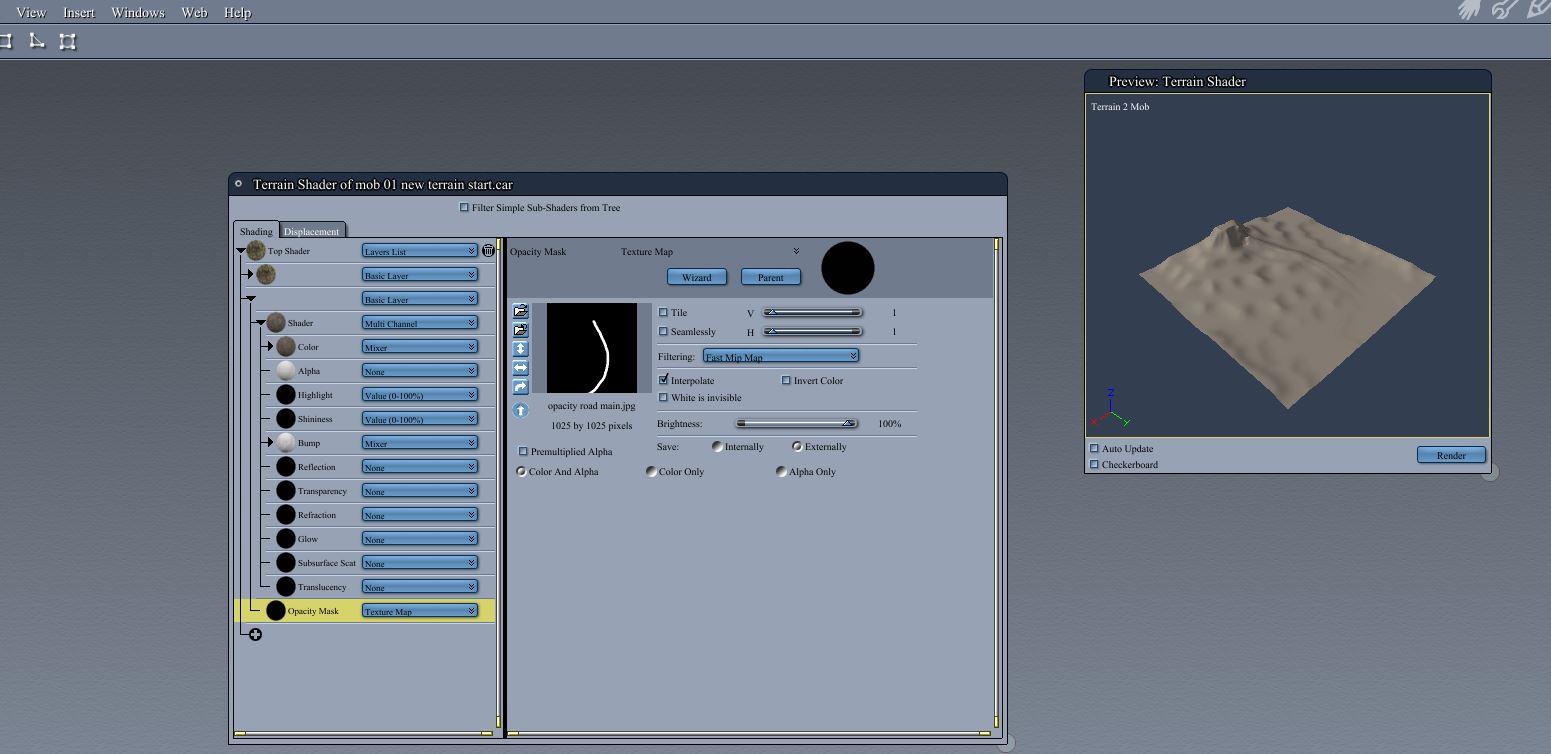
Task: Switch to the Displacement tab
Action: coord(312,231)
